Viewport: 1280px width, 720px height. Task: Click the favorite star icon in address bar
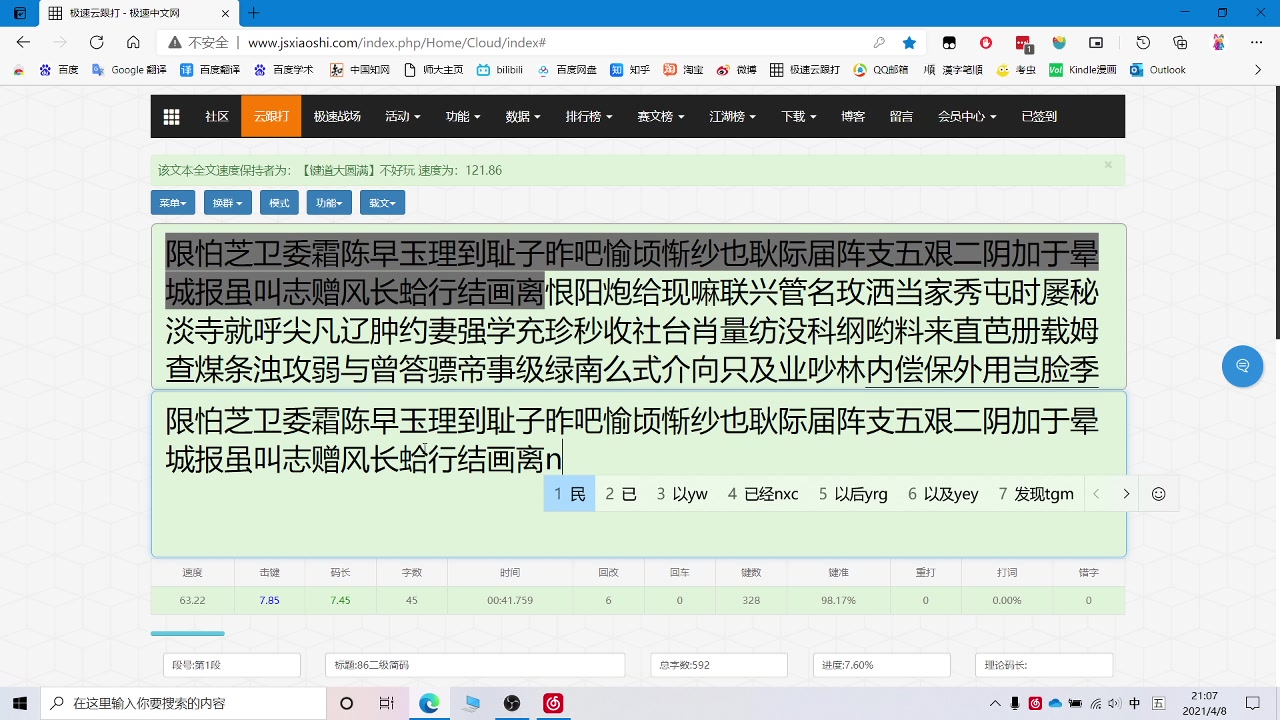pyautogui.click(x=909, y=42)
